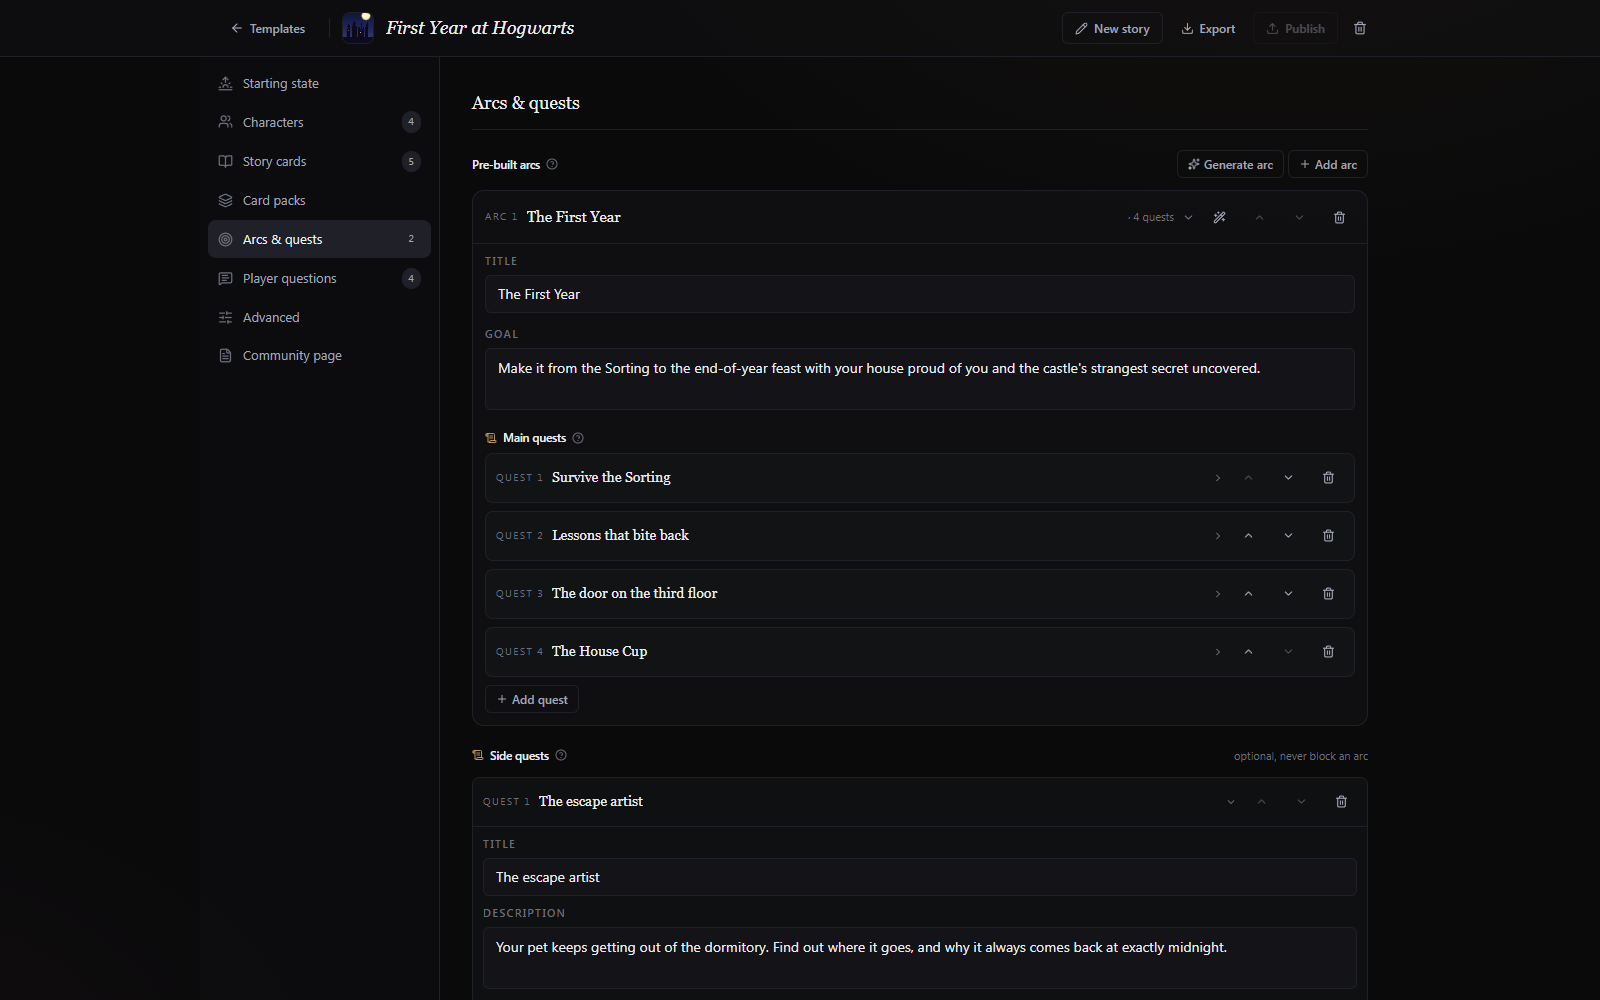Select Arcs & quests in sidebar
1600x1000 pixels.
click(319, 239)
